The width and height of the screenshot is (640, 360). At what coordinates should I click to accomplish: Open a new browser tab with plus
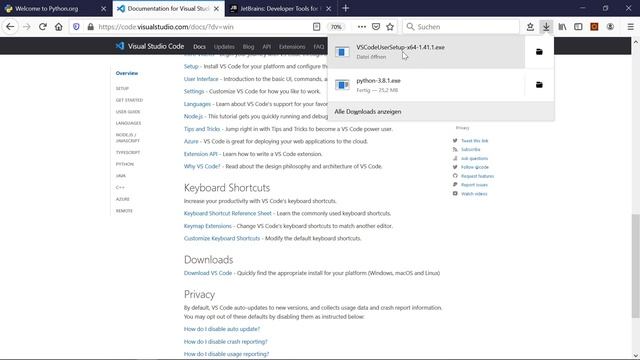345,8
